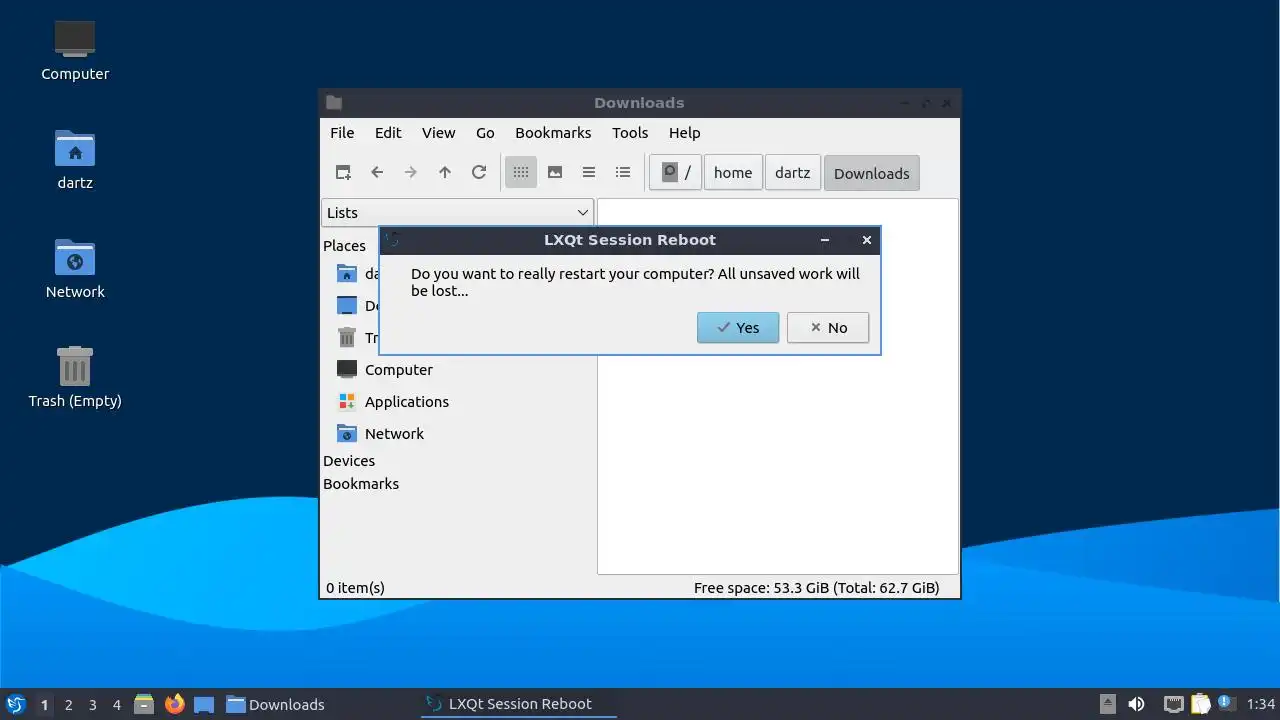The width and height of the screenshot is (1280, 720).
Task: Switch to compact view mode
Action: coord(589,172)
